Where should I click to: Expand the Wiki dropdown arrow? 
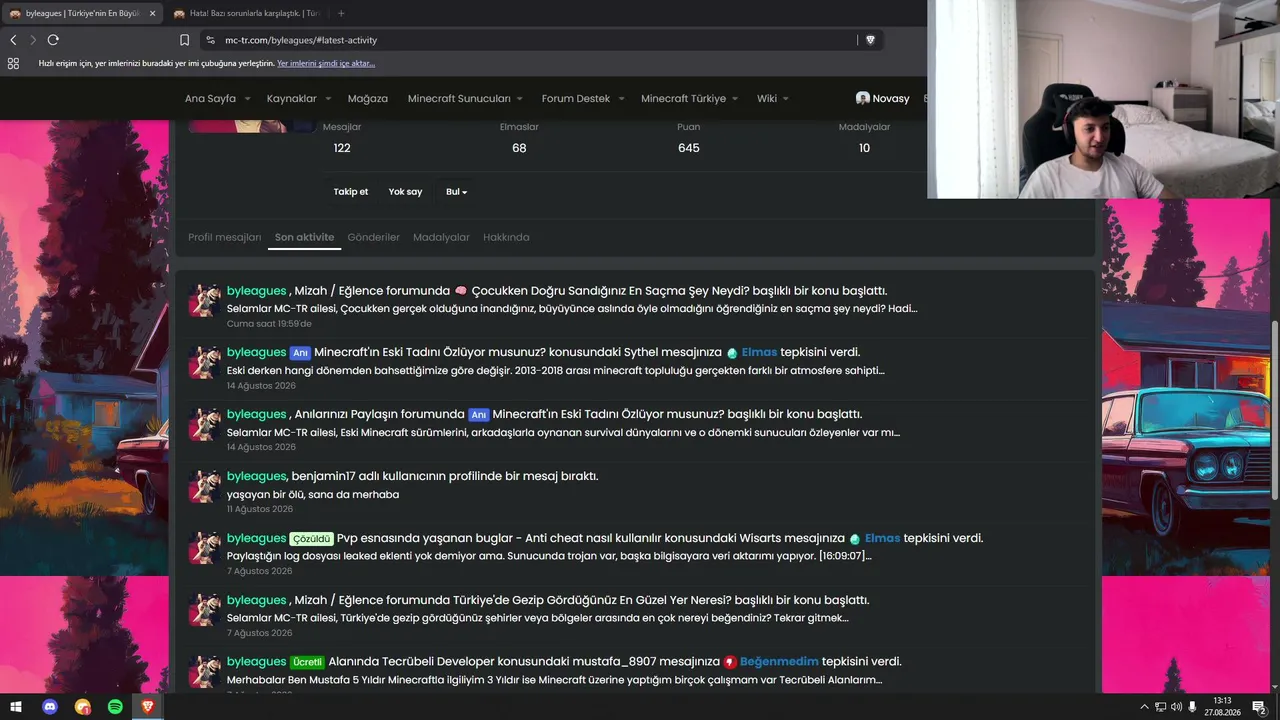coord(786,99)
